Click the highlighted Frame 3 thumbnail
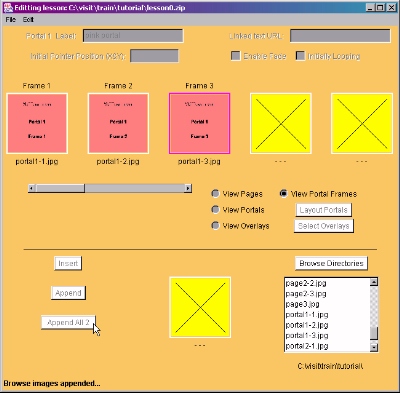400x393 pixels. tap(199, 123)
